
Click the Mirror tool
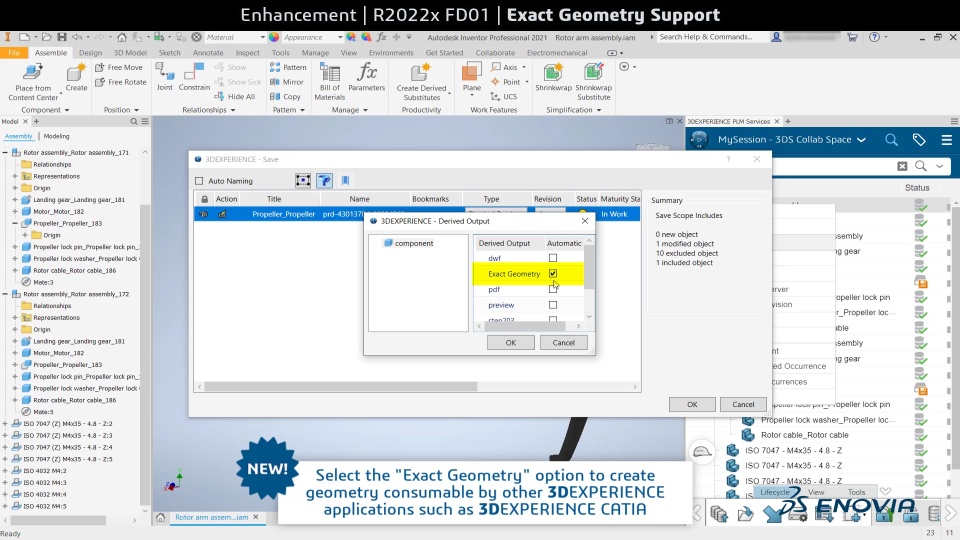pos(287,82)
